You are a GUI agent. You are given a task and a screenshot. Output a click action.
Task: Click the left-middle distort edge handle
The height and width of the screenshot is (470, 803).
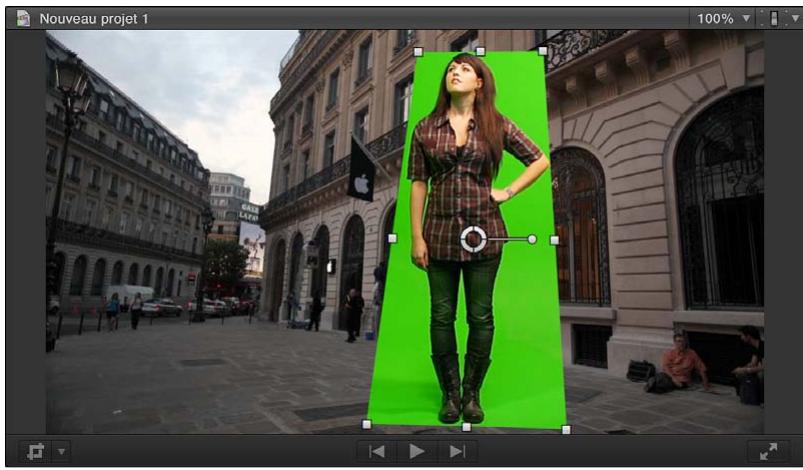click(x=392, y=239)
